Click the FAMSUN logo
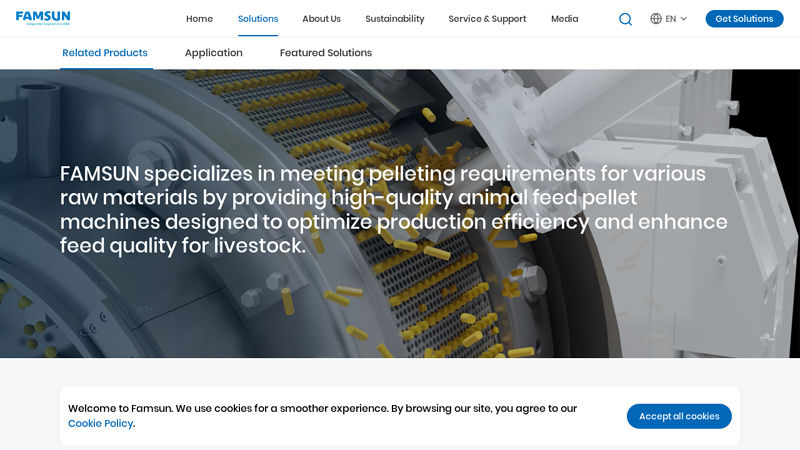 [x=43, y=18]
